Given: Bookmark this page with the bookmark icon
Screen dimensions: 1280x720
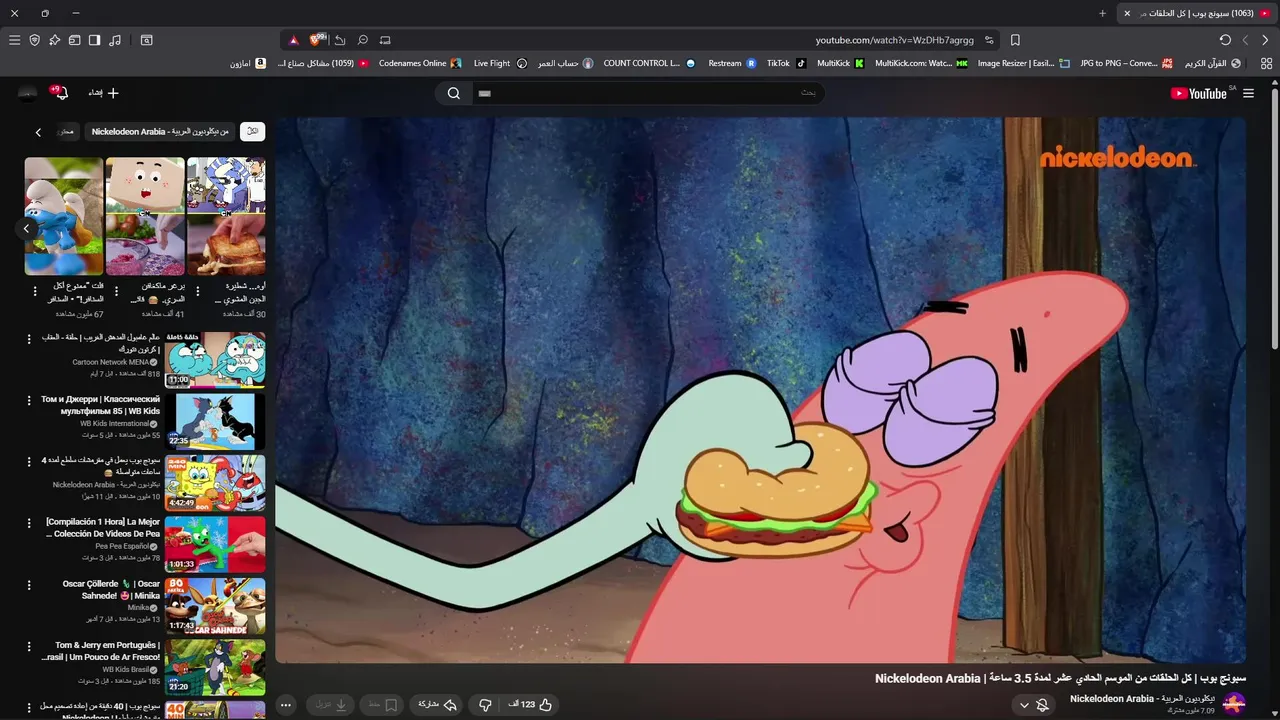Looking at the screenshot, I should (1015, 40).
